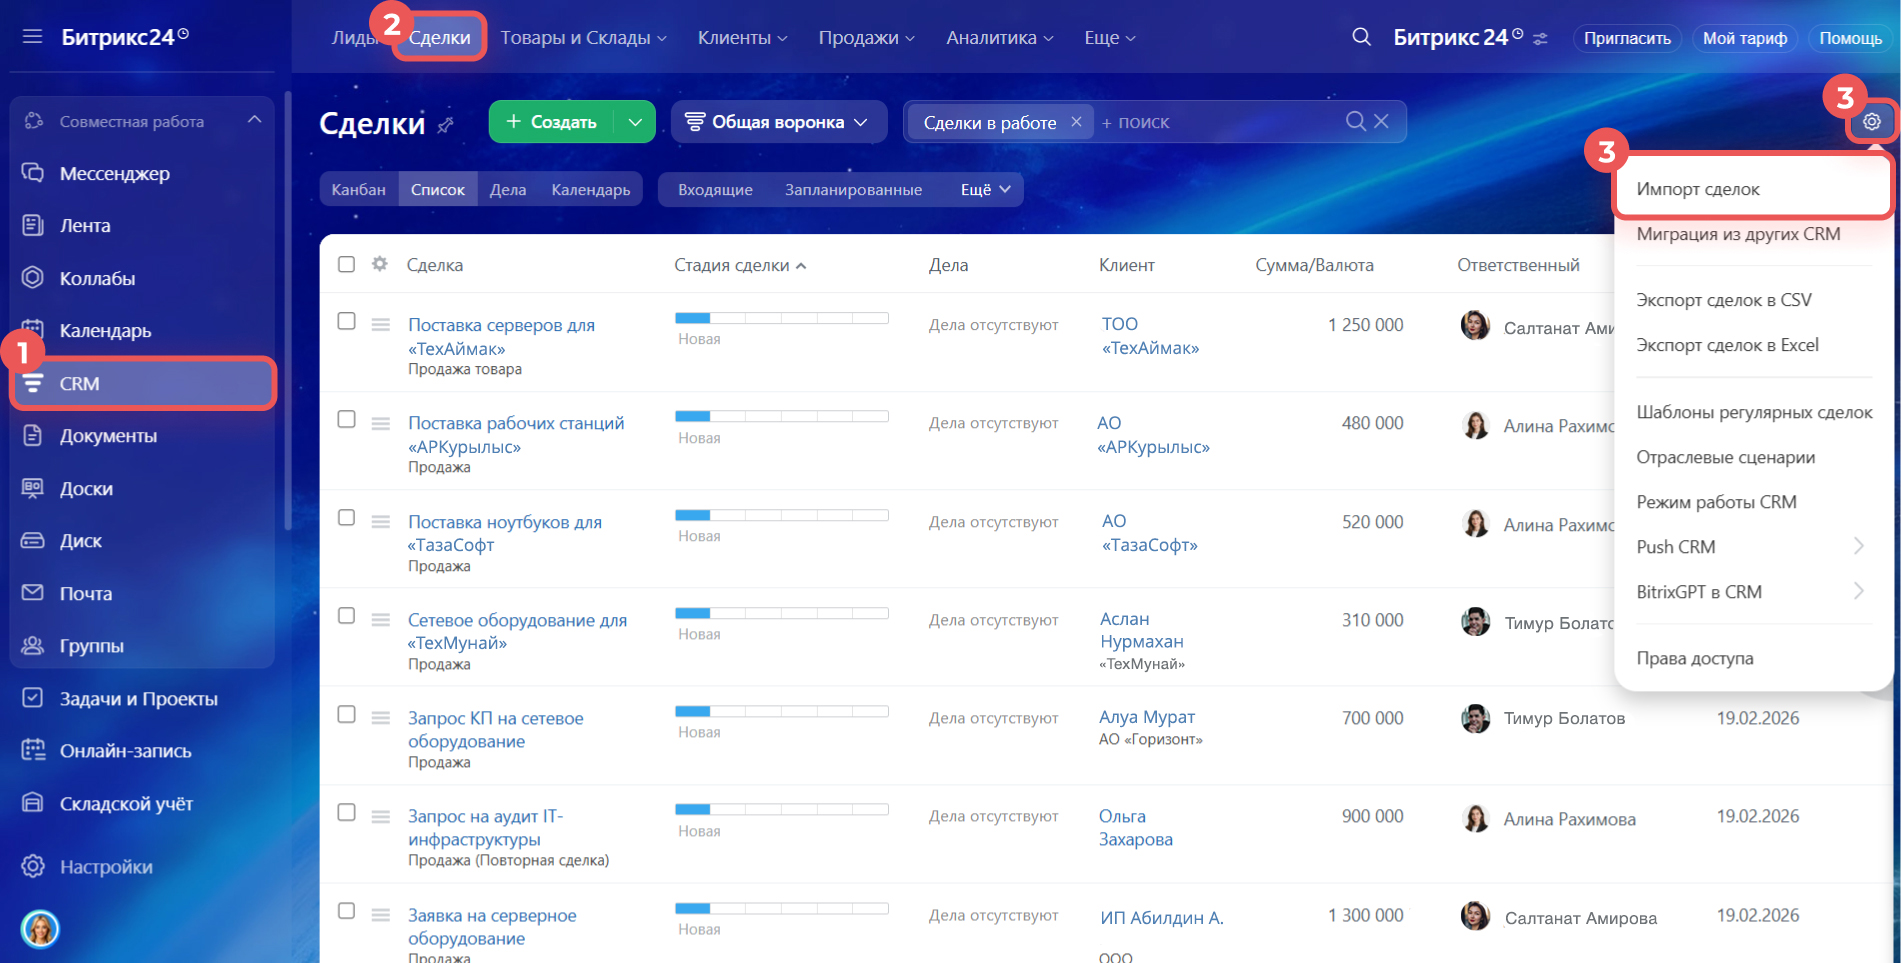Check the «АРКурылыс» deal checkbox
Viewport: 1901px width, 963px height.
click(x=346, y=420)
